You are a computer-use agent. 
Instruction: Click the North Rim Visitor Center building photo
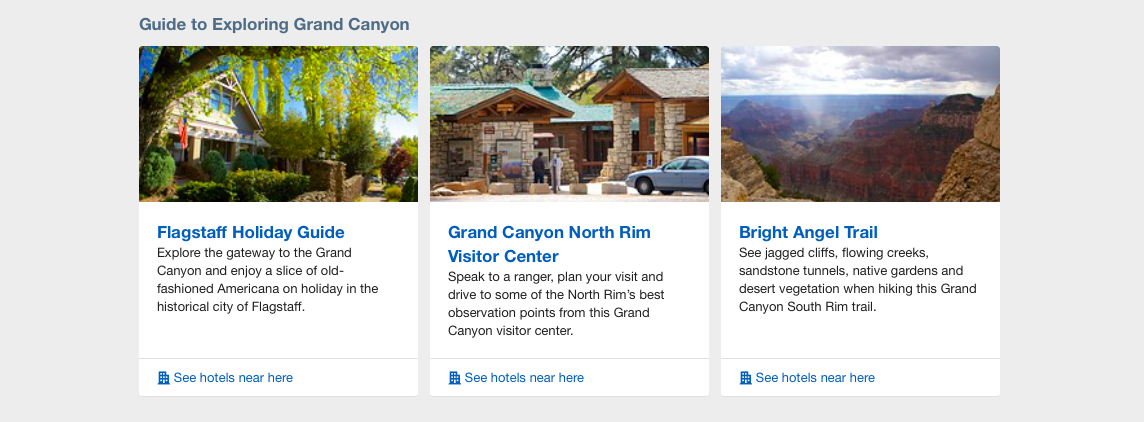(569, 124)
